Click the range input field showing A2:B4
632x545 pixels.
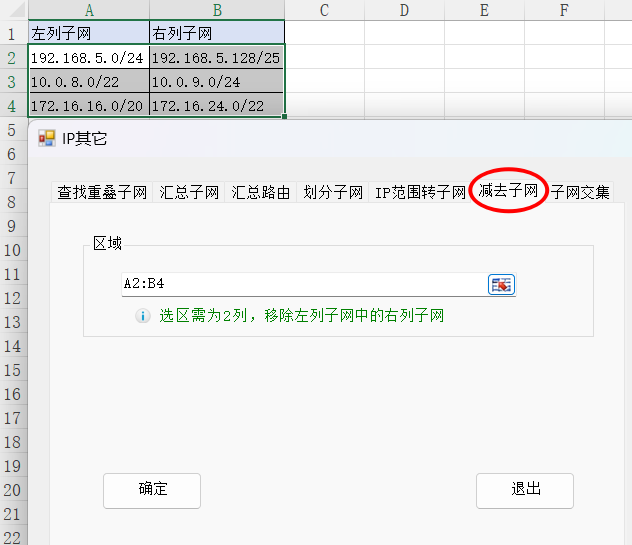click(x=305, y=284)
